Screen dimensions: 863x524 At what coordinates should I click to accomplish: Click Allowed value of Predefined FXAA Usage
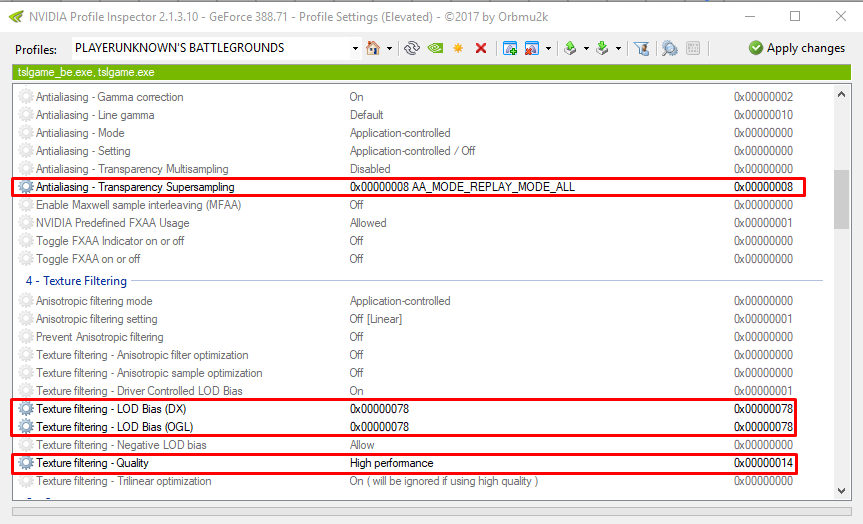point(368,222)
